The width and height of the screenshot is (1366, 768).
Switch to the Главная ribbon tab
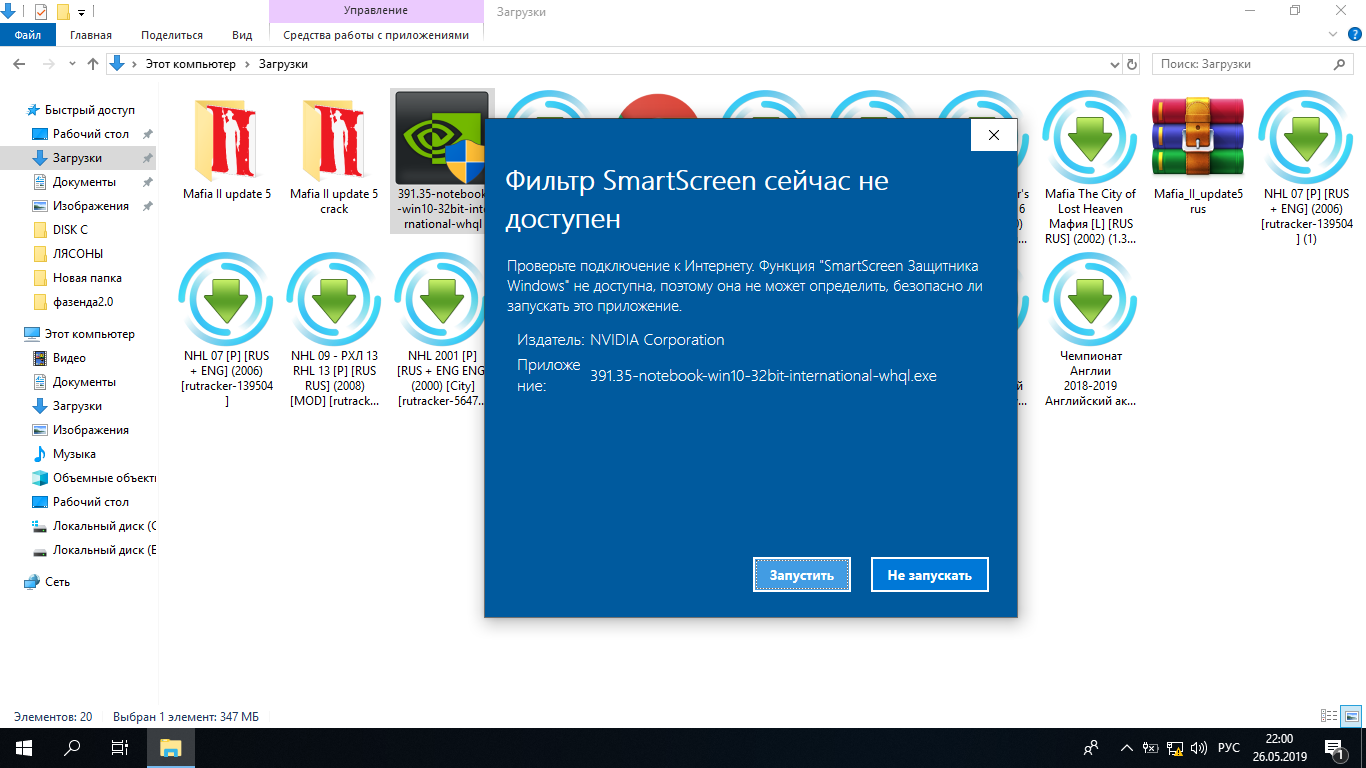pyautogui.click(x=91, y=35)
